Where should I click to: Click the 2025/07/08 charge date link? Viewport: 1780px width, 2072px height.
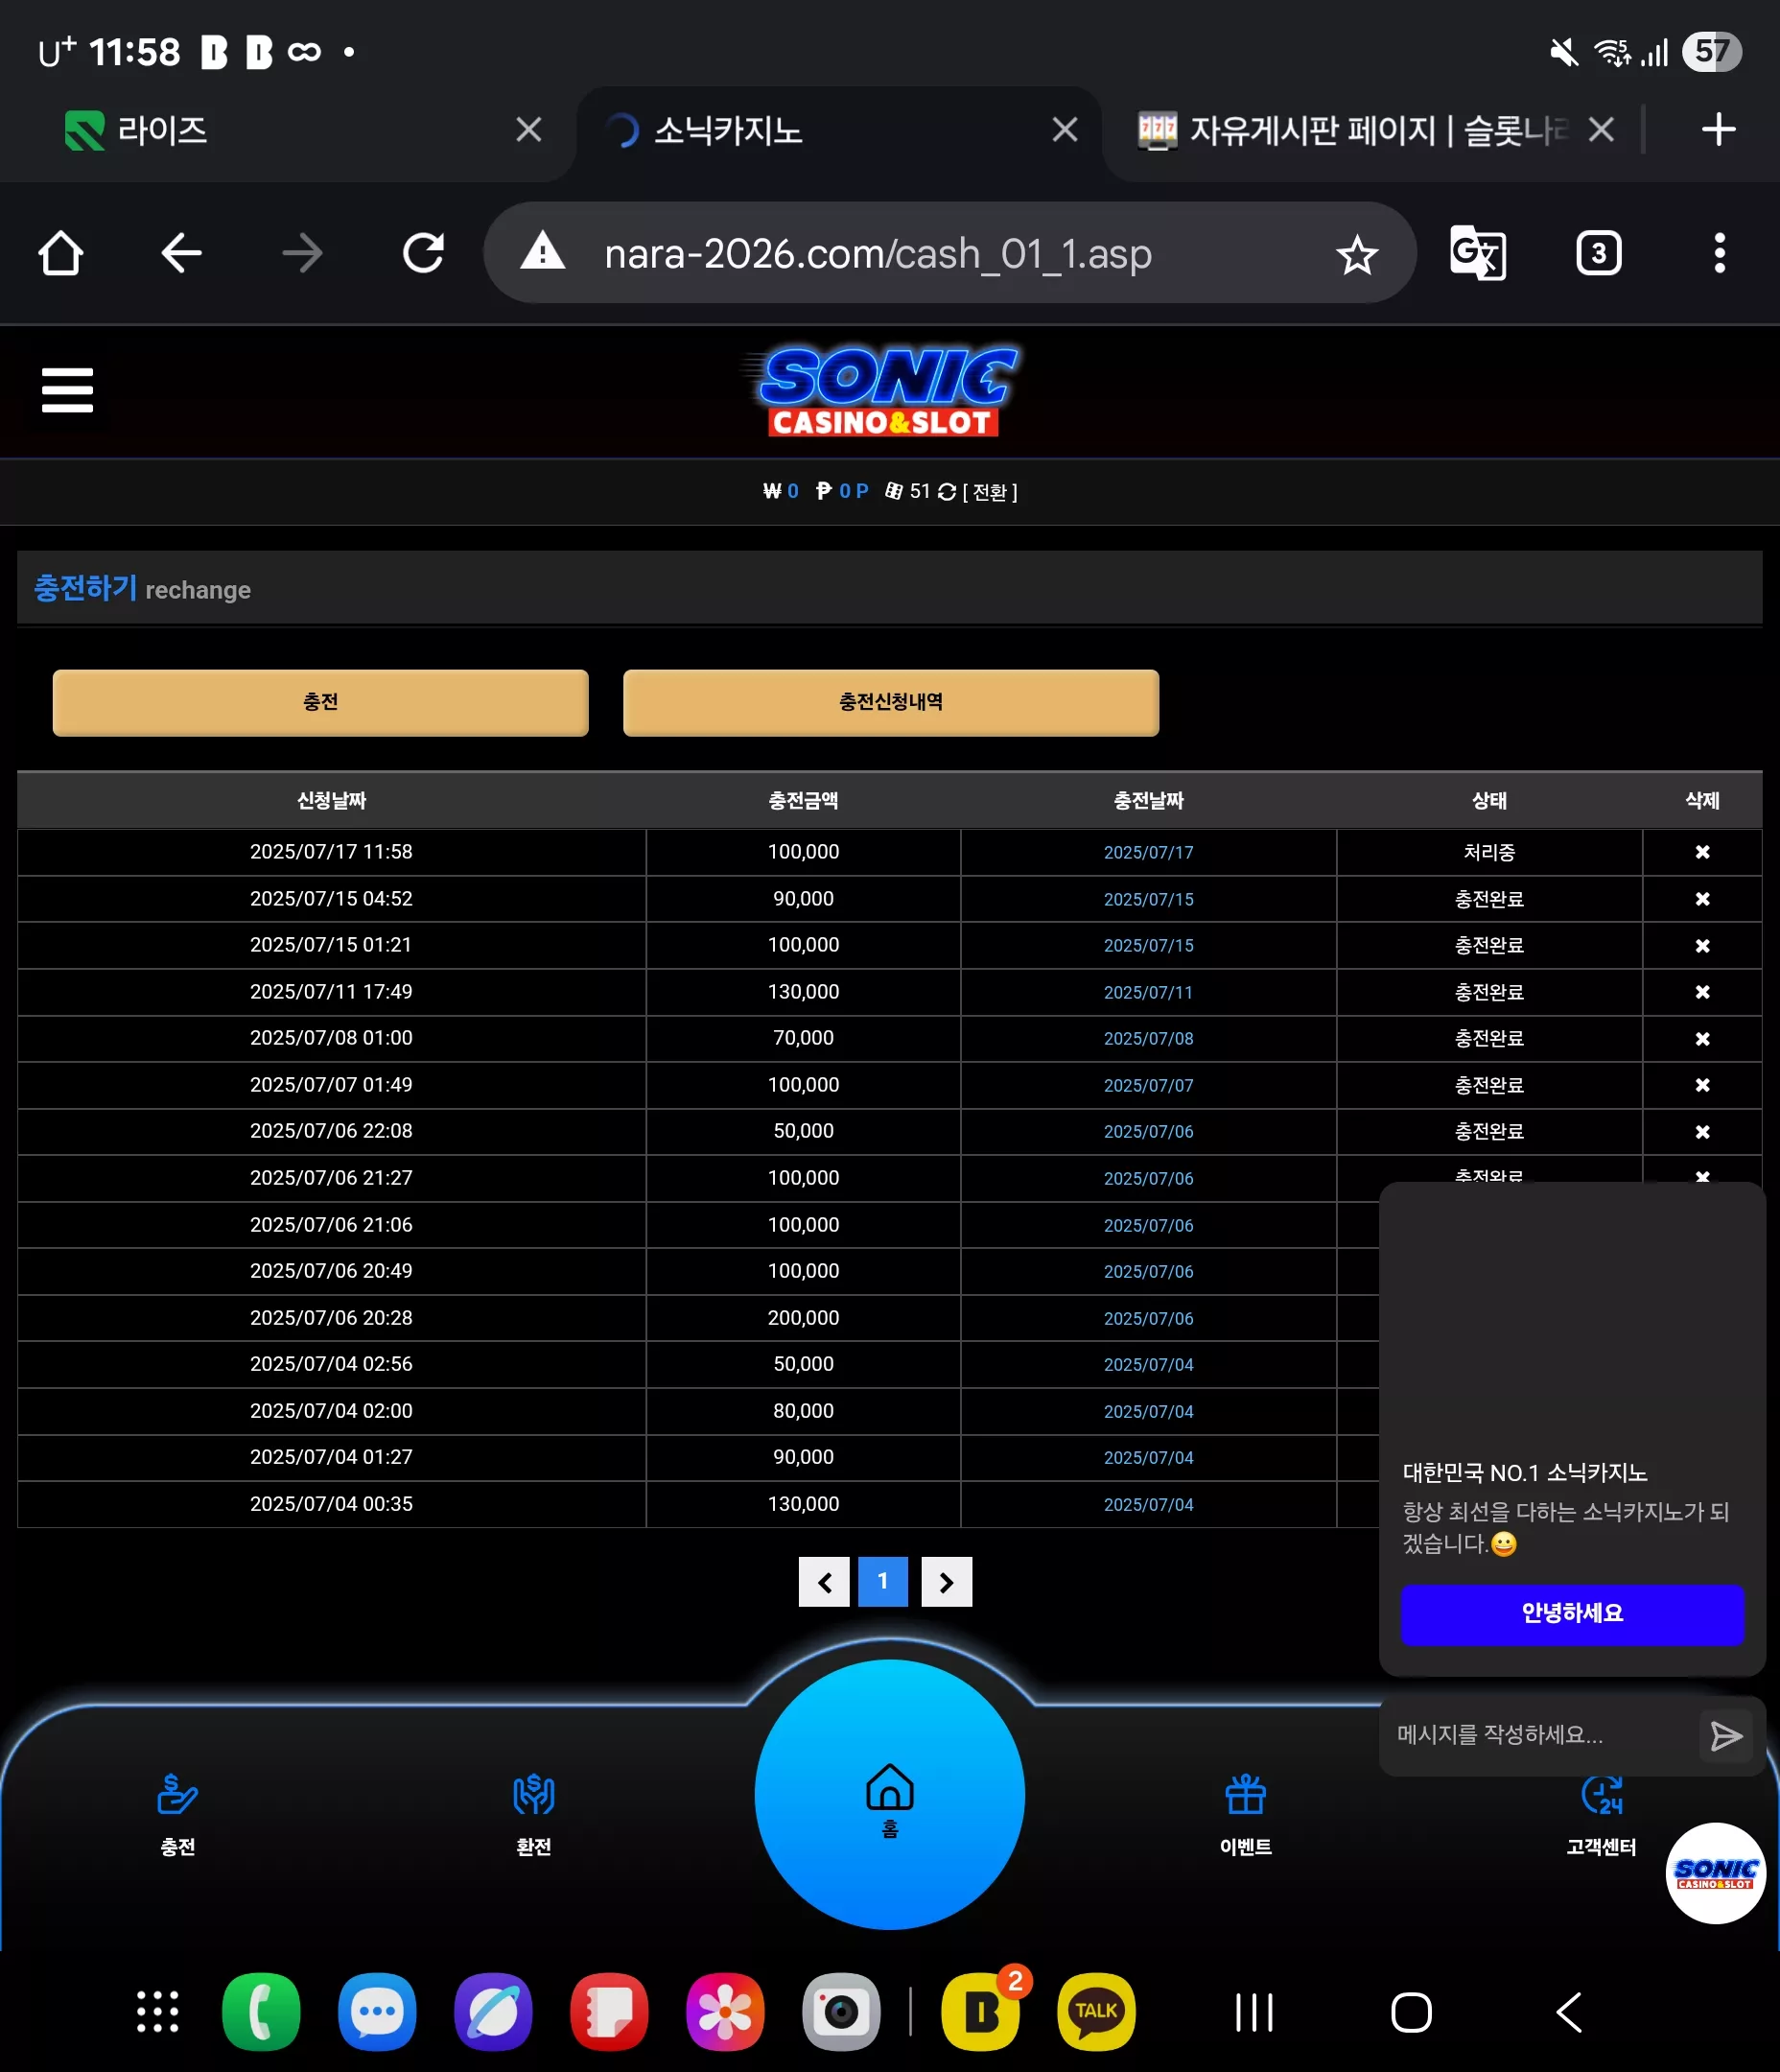(x=1148, y=1039)
